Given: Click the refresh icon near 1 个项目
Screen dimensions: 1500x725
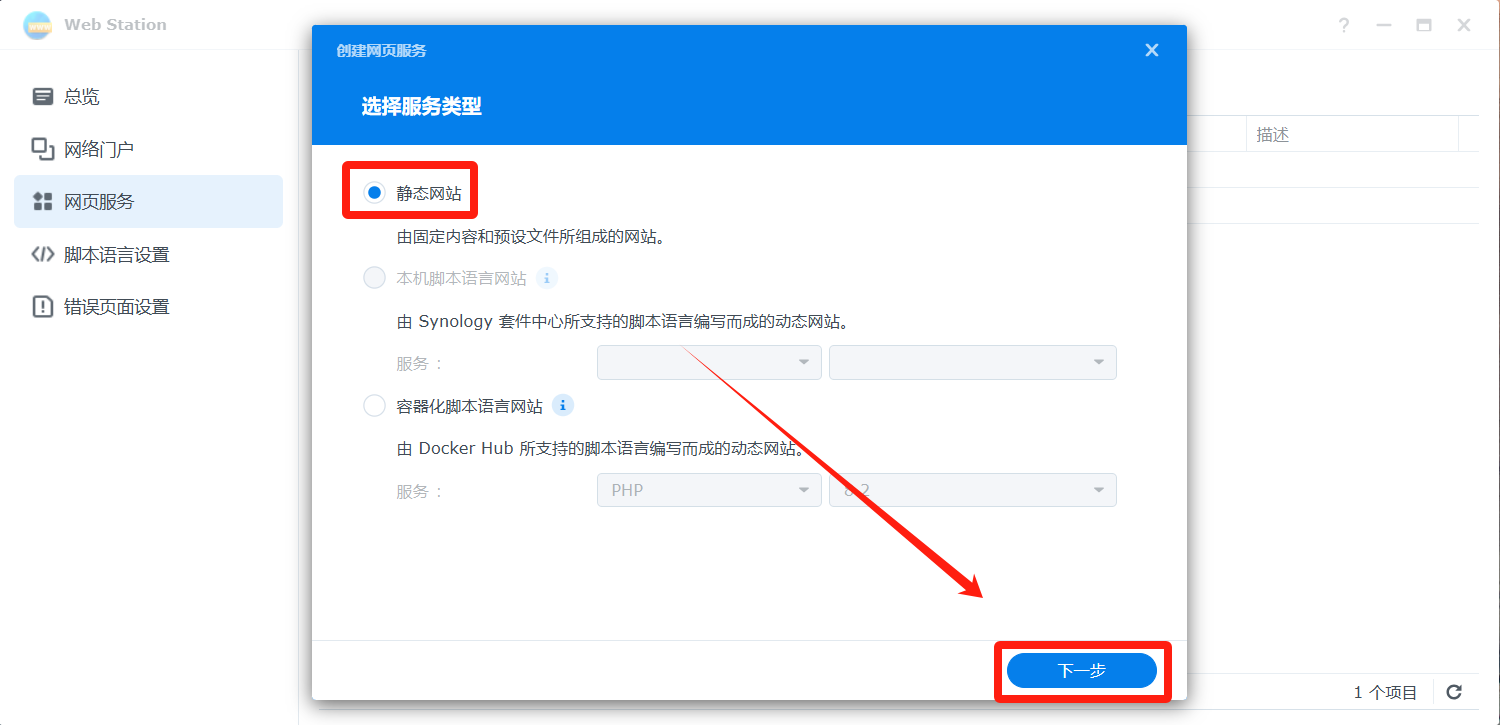Looking at the screenshot, I should click(x=1455, y=692).
